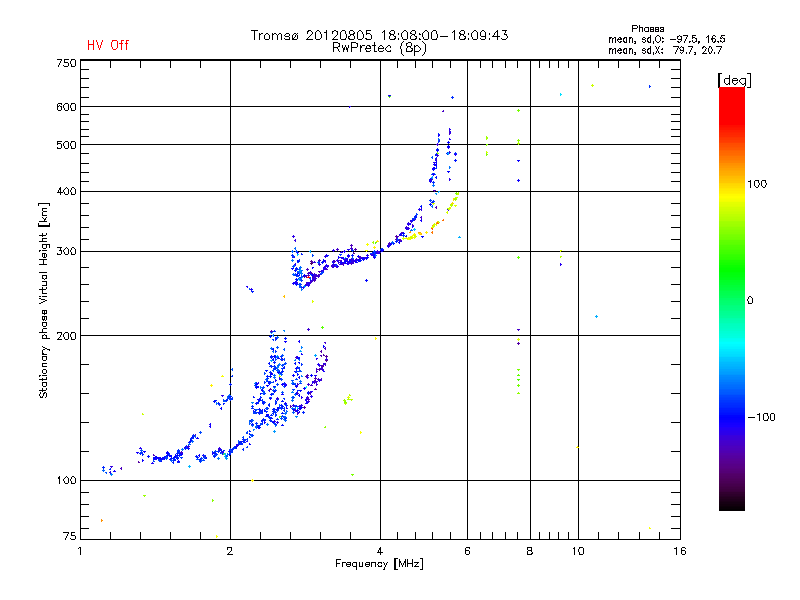Click the y-axis label '100'

[66, 481]
